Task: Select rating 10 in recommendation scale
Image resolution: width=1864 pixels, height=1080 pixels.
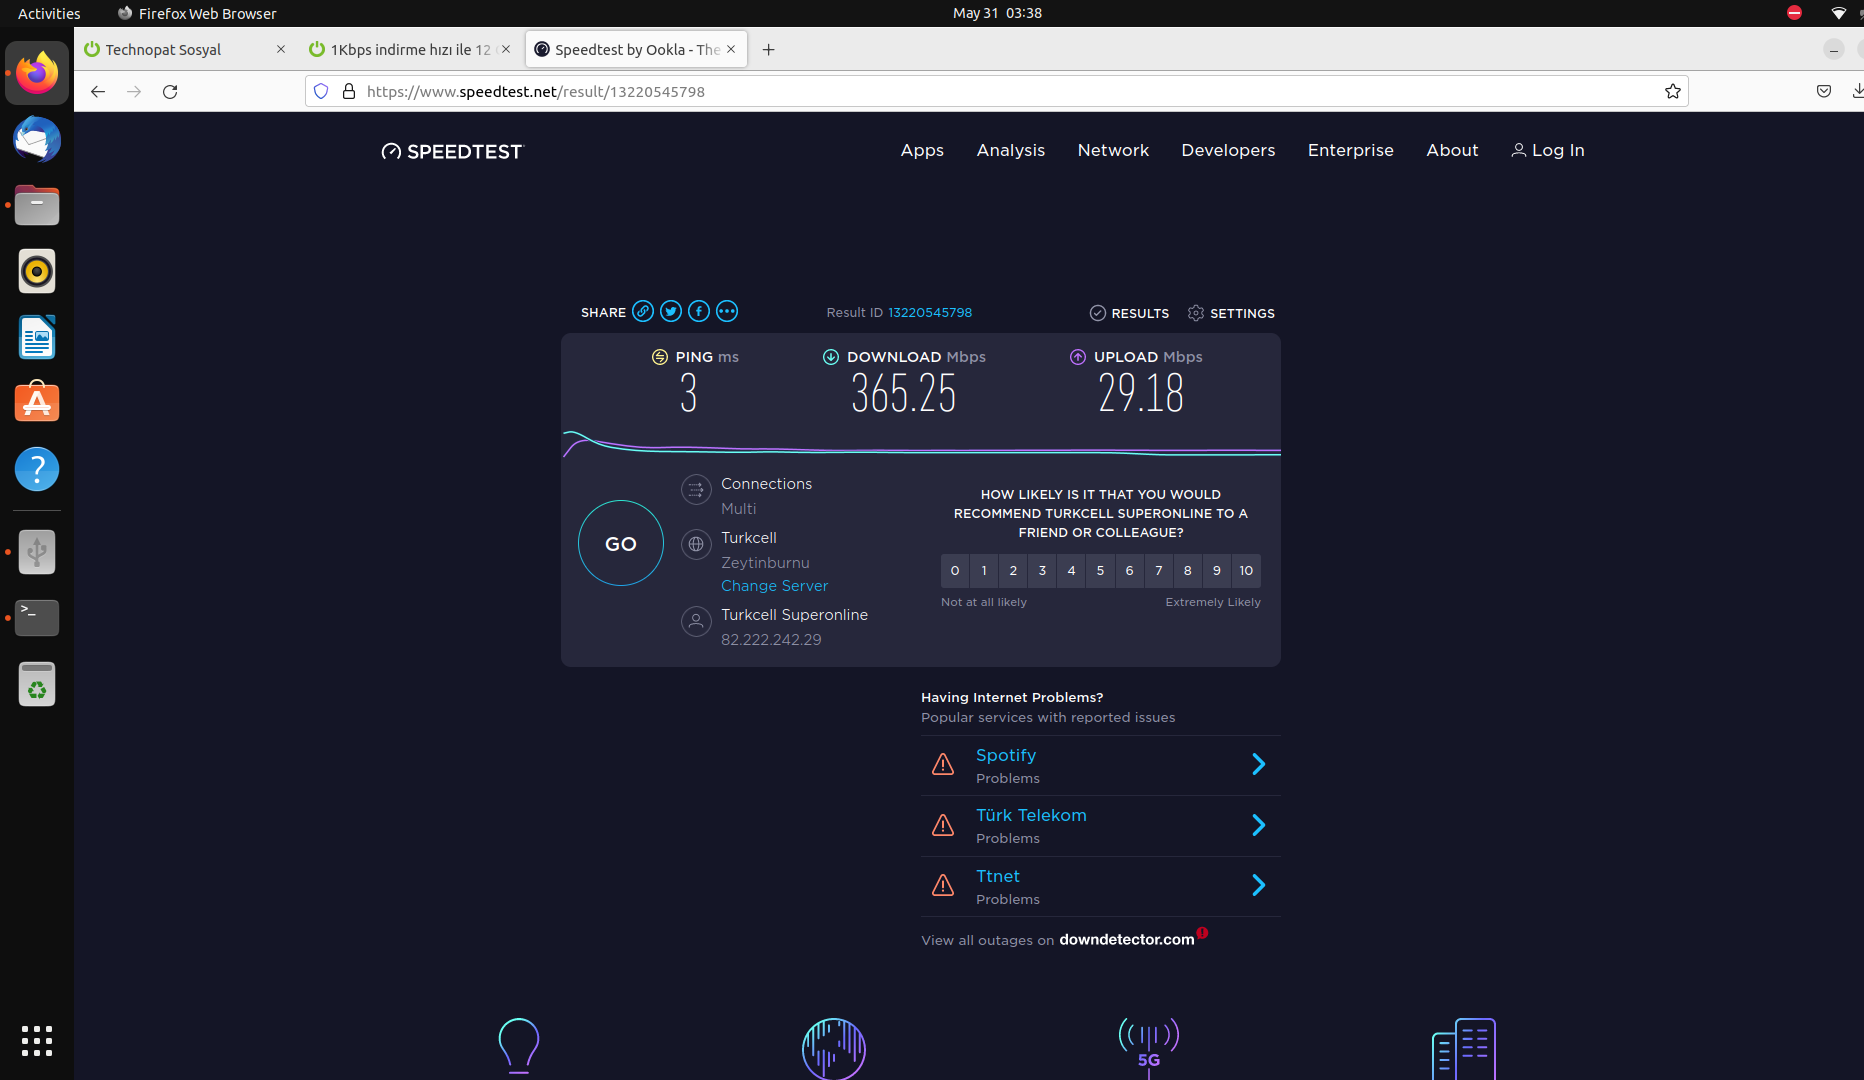Action: (1246, 571)
